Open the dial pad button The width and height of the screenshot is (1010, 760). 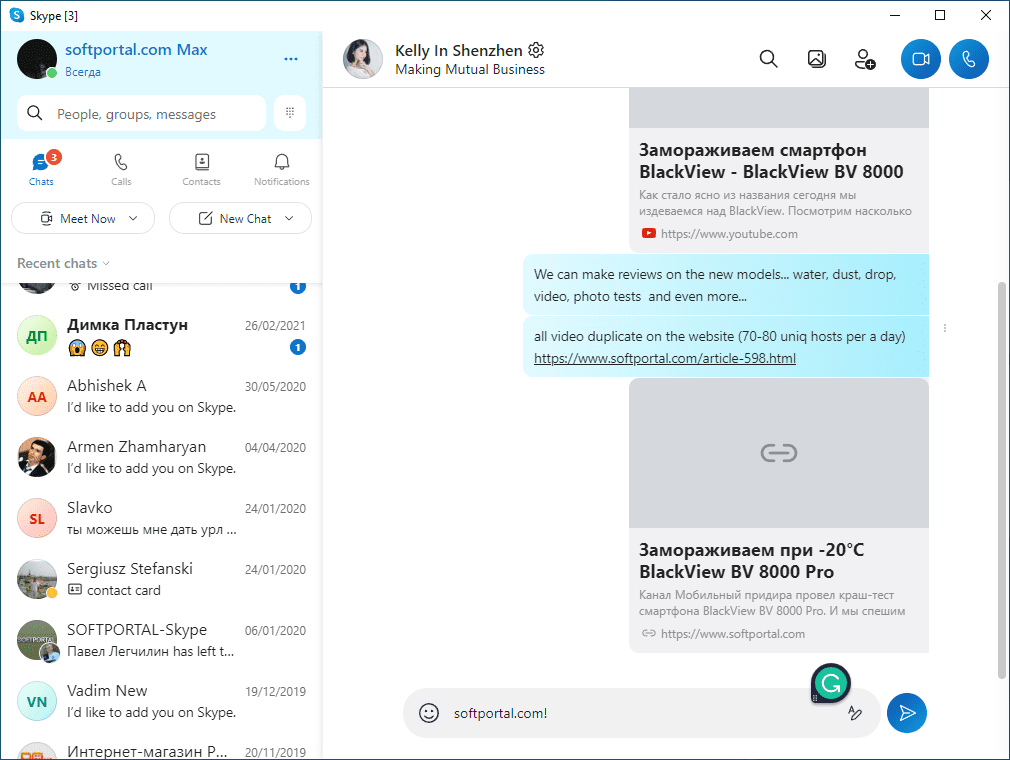[x=290, y=113]
